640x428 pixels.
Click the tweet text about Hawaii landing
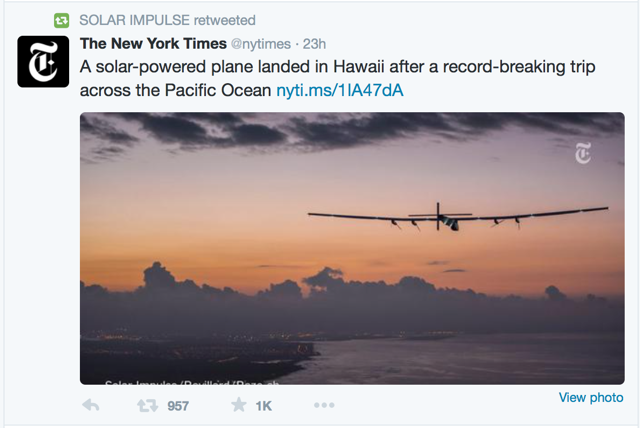338,78
